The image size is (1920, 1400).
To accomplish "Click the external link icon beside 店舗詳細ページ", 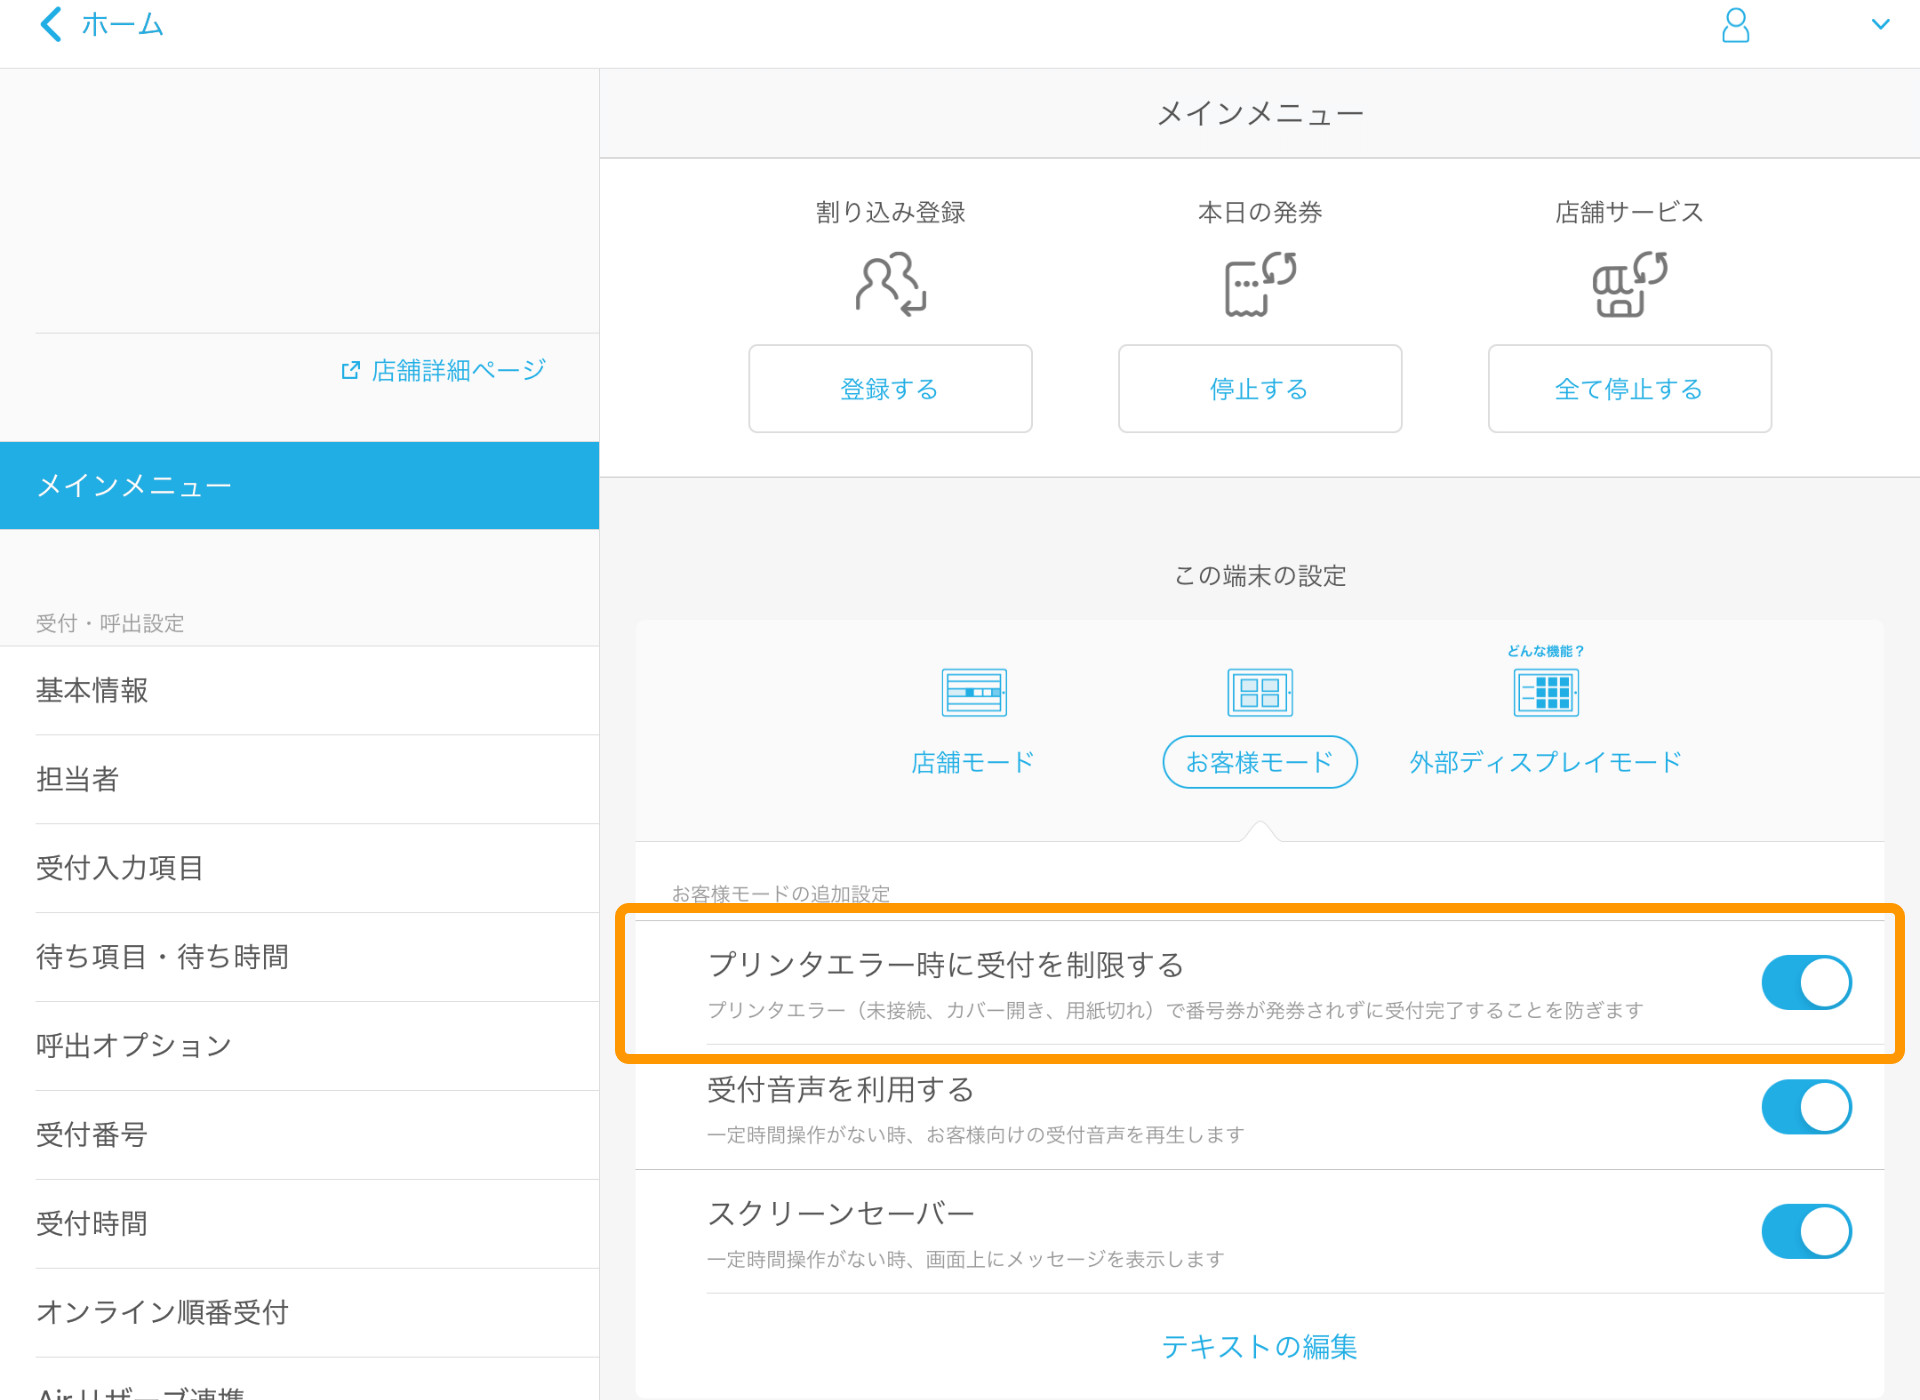I will tap(349, 369).
